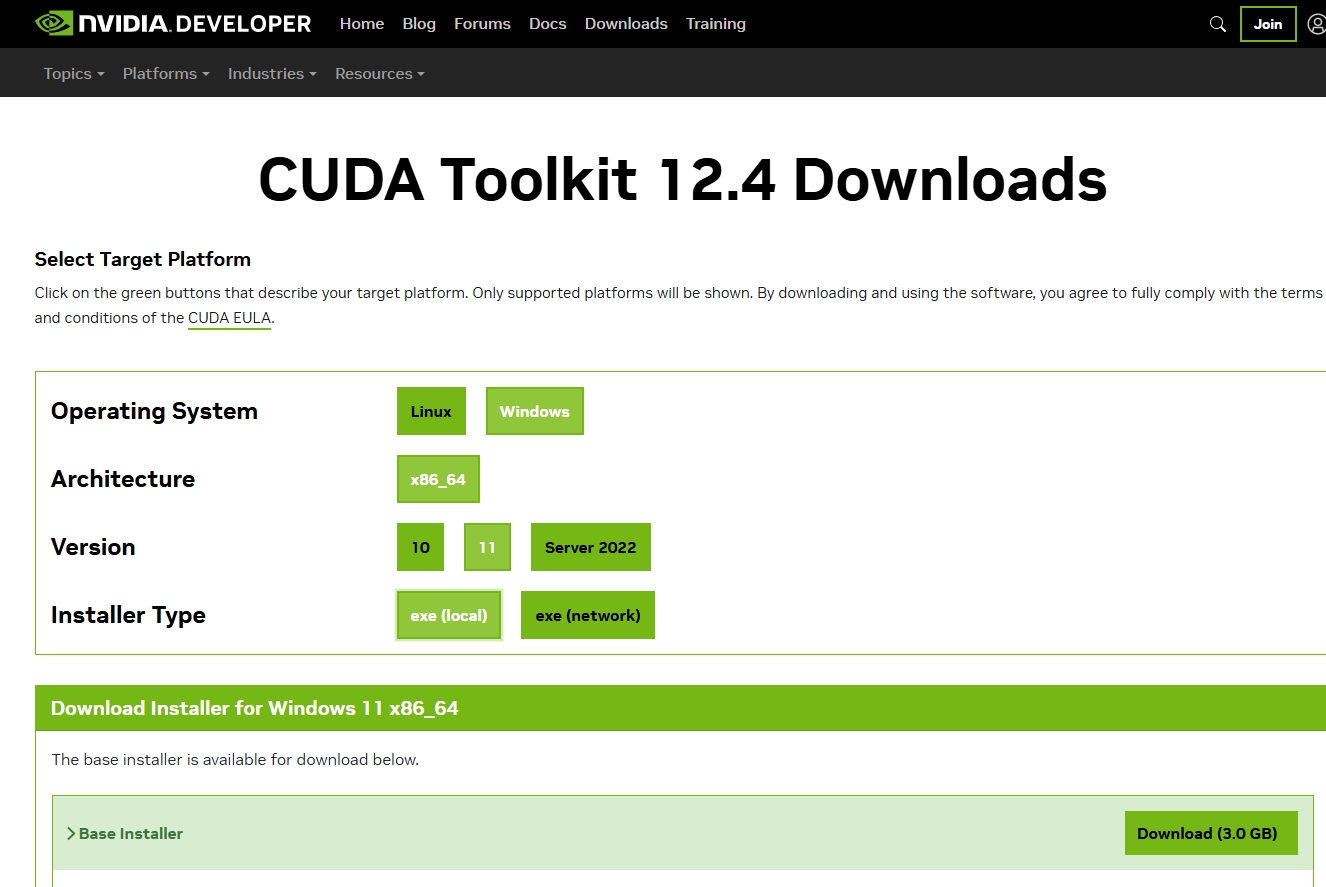Open the CUDA EULA link

(x=230, y=319)
